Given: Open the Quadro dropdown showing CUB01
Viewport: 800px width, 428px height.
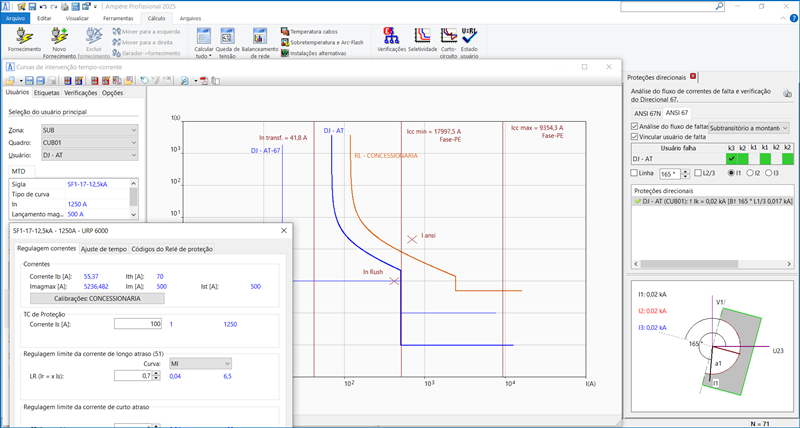Looking at the screenshot, I should tap(89, 143).
